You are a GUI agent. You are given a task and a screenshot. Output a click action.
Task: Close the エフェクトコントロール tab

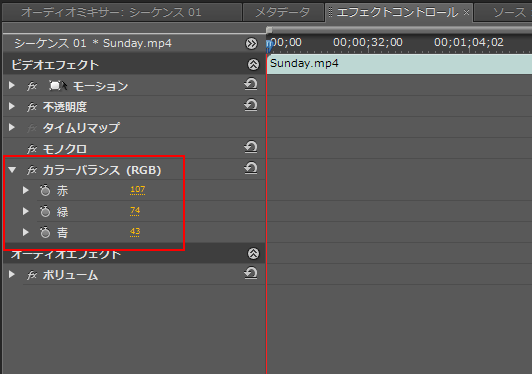[x=467, y=13]
